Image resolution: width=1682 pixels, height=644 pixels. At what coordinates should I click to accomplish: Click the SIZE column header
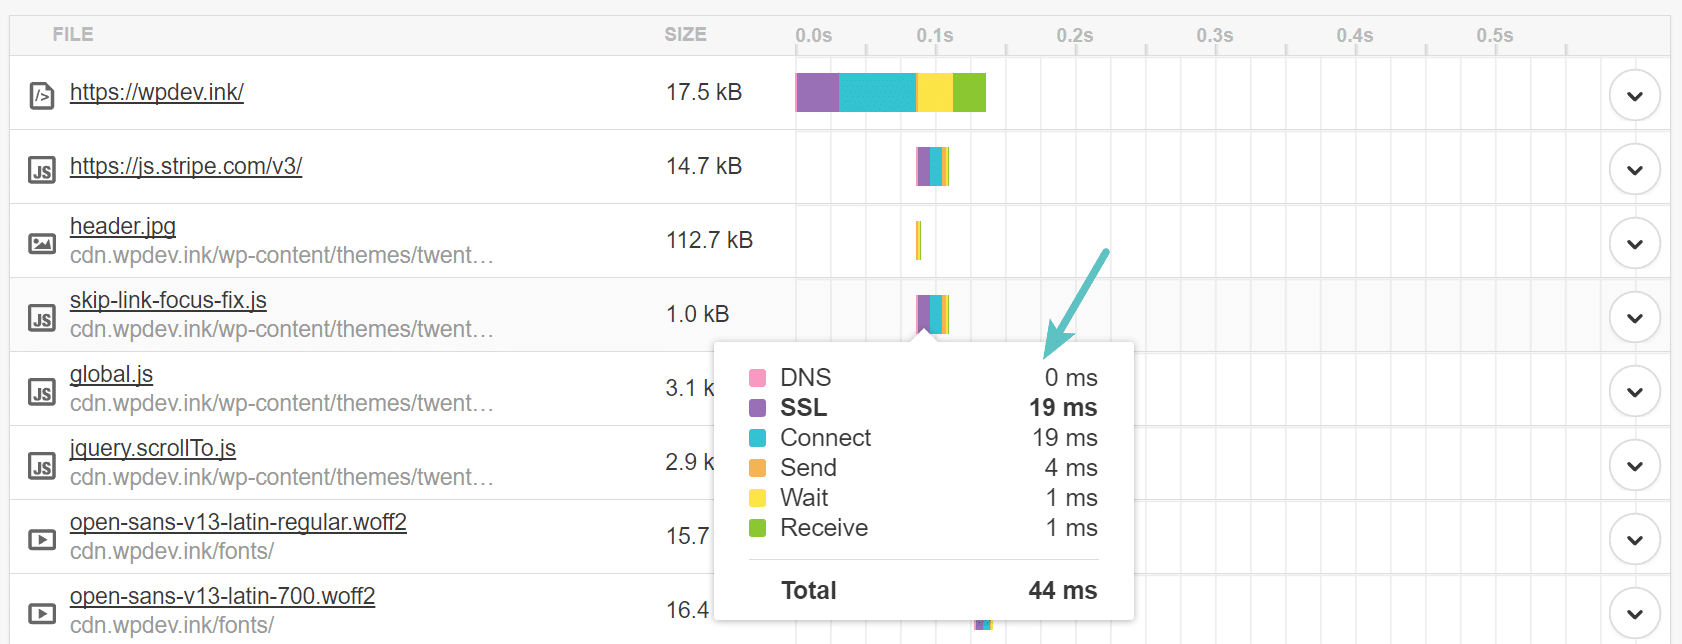(683, 33)
